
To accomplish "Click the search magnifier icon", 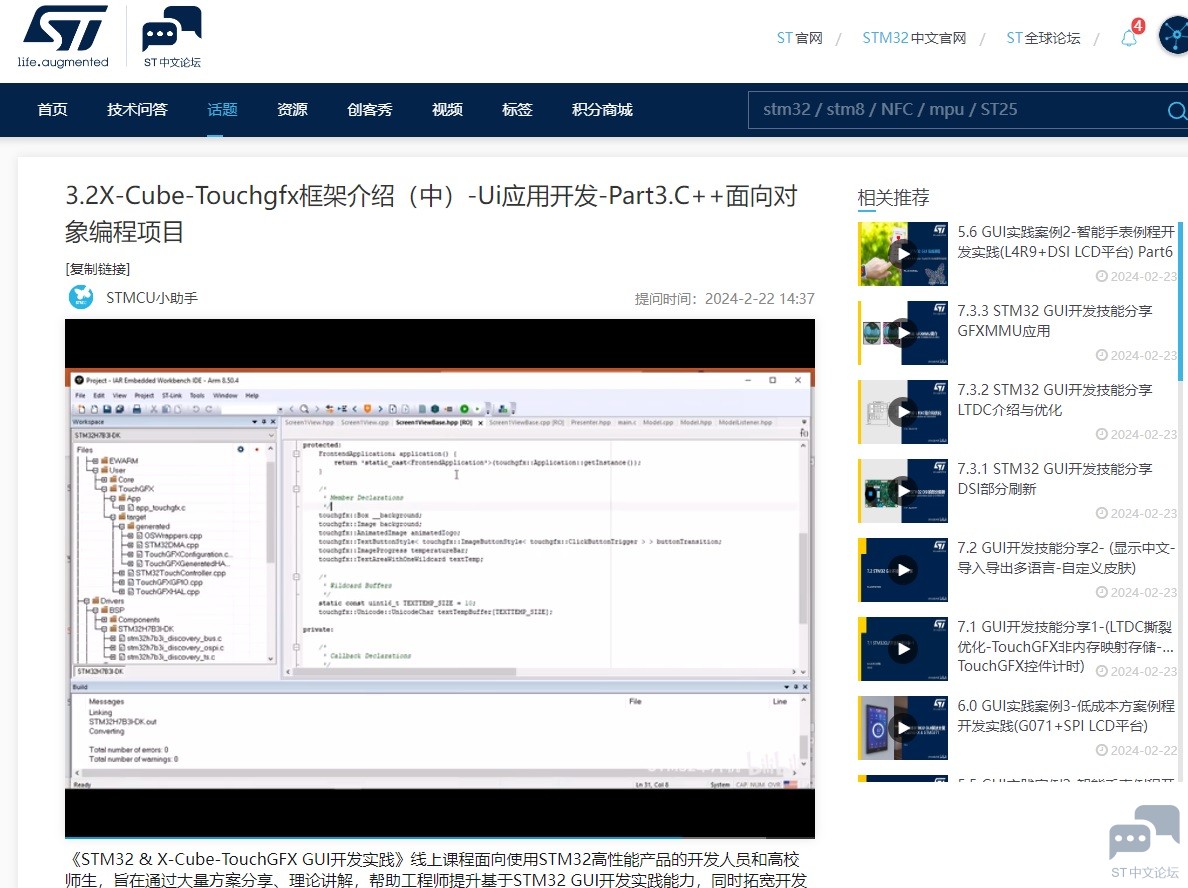I will [1175, 111].
